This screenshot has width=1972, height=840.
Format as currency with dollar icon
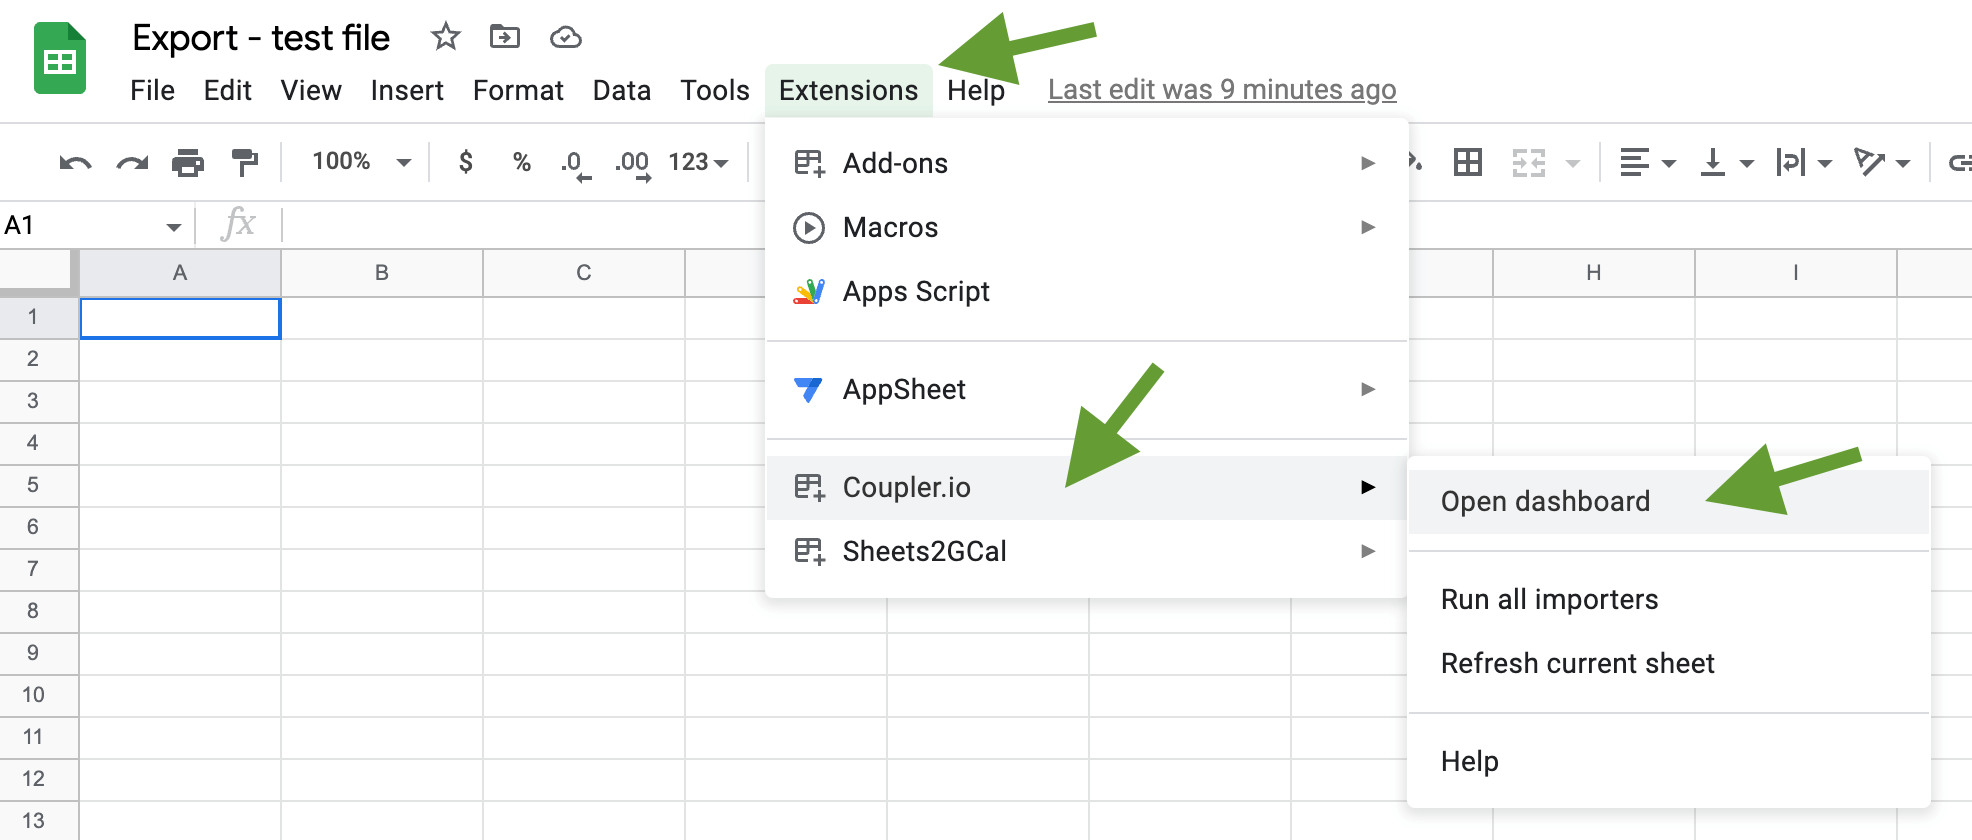pyautogui.click(x=466, y=162)
